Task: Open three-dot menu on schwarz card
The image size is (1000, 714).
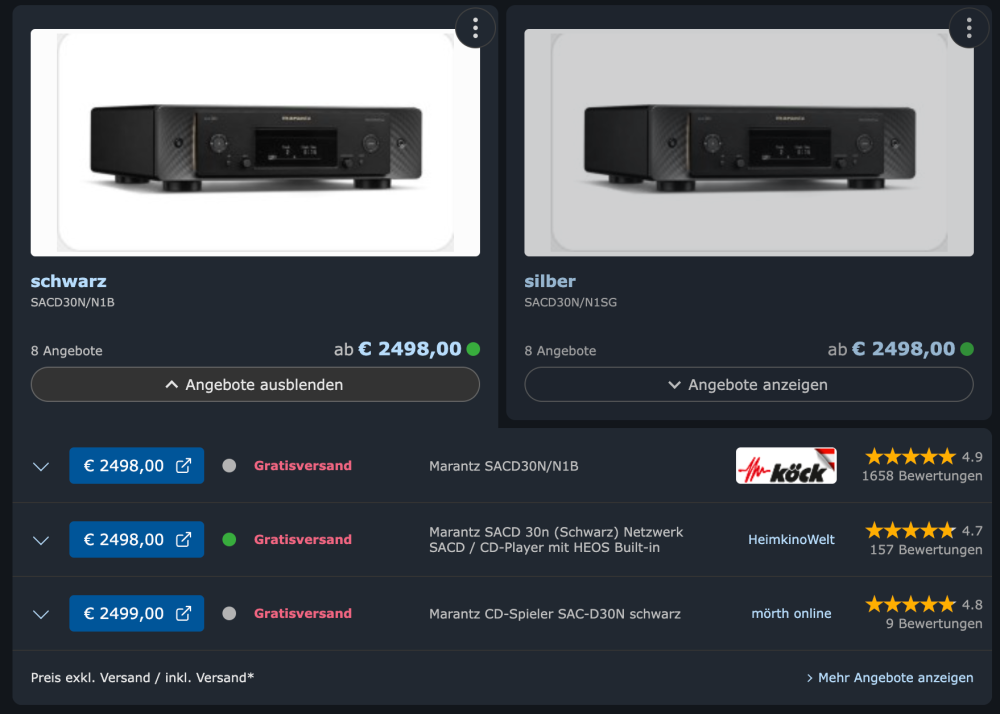Action: click(x=475, y=28)
